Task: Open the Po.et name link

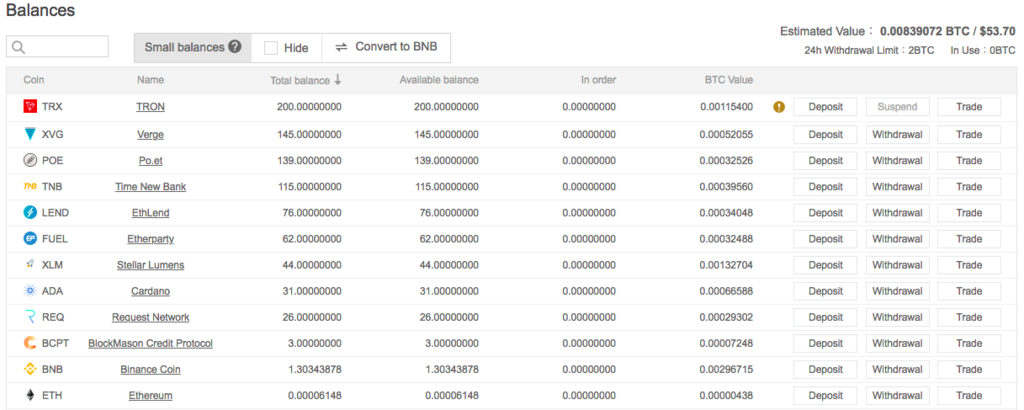Action: [150, 161]
